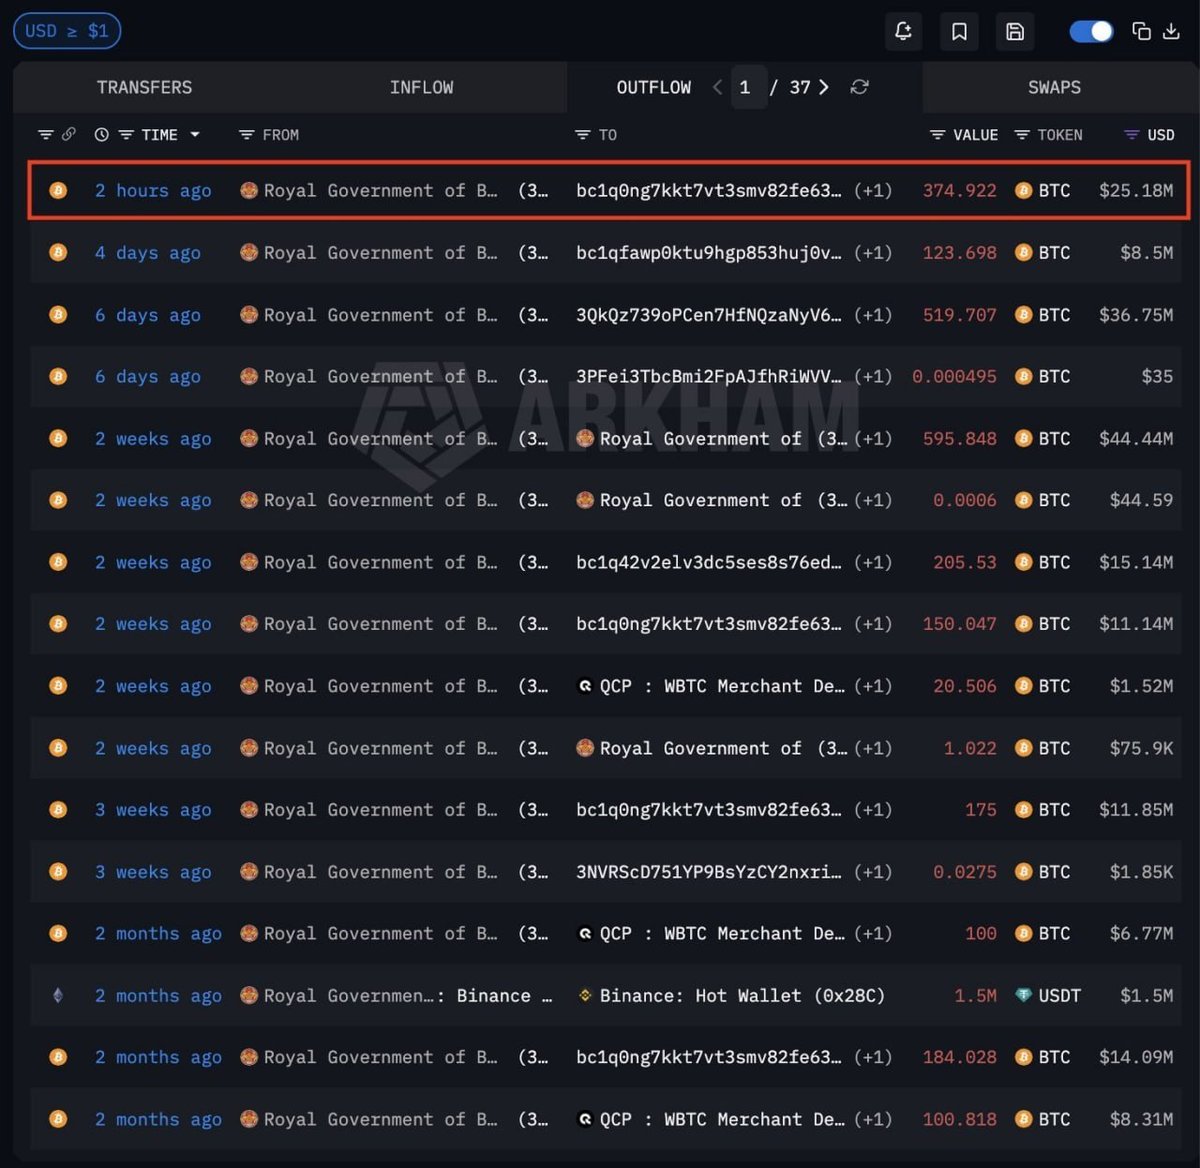
Task: Switch to the TRANSFERS tab
Action: point(144,88)
